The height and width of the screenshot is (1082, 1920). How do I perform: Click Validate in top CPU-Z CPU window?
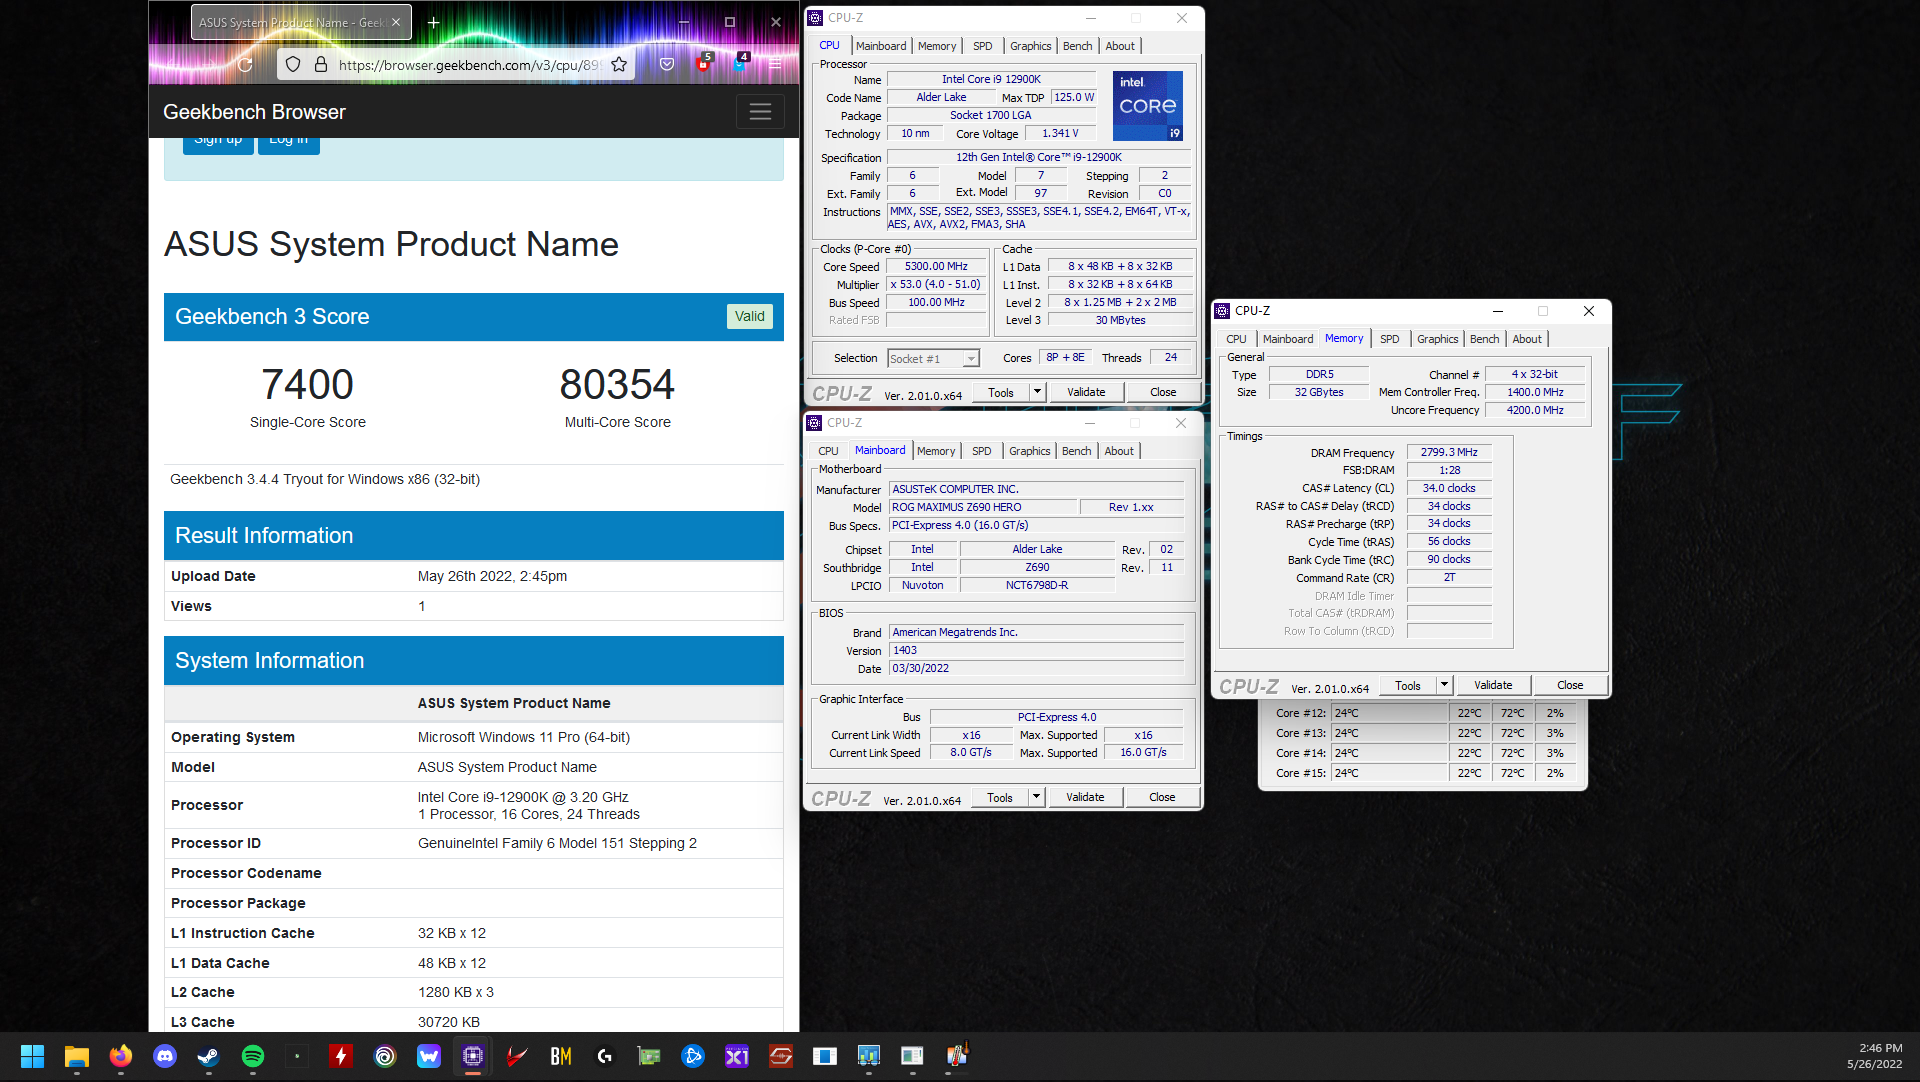[1086, 392]
